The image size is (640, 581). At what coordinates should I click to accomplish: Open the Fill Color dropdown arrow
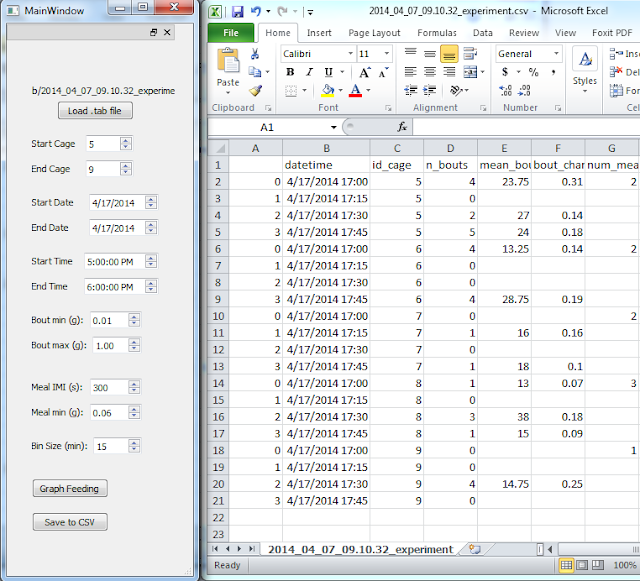(x=340, y=91)
